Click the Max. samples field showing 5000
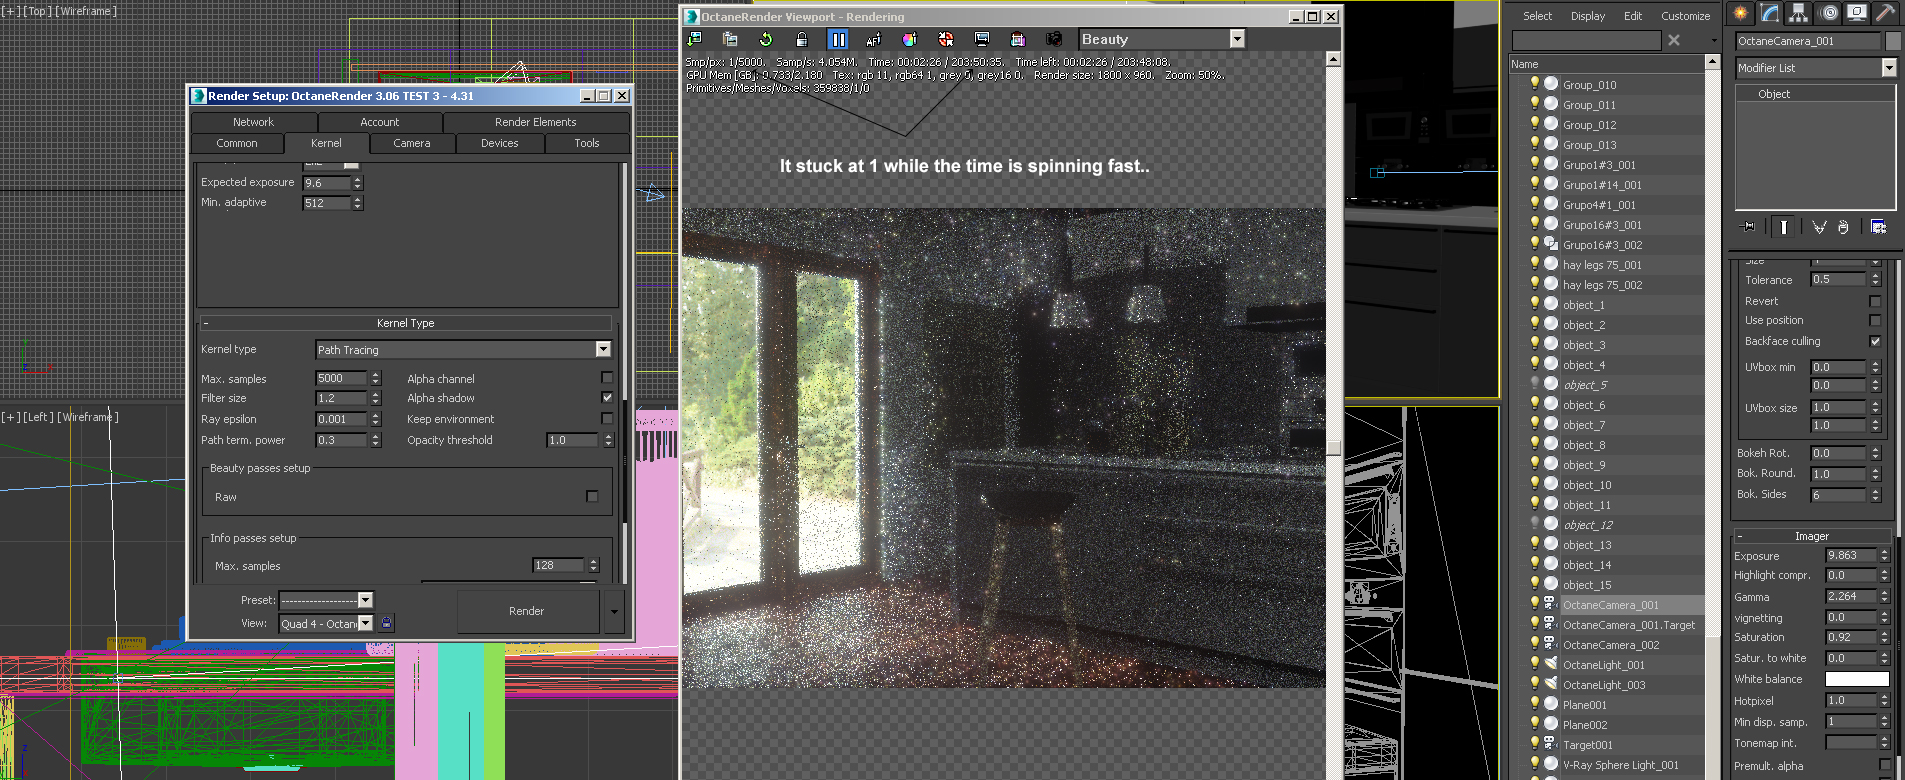The height and width of the screenshot is (780, 1905). click(x=342, y=378)
